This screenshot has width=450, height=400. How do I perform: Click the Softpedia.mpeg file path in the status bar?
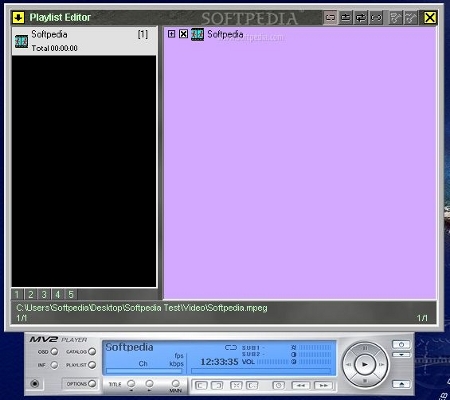(142, 308)
